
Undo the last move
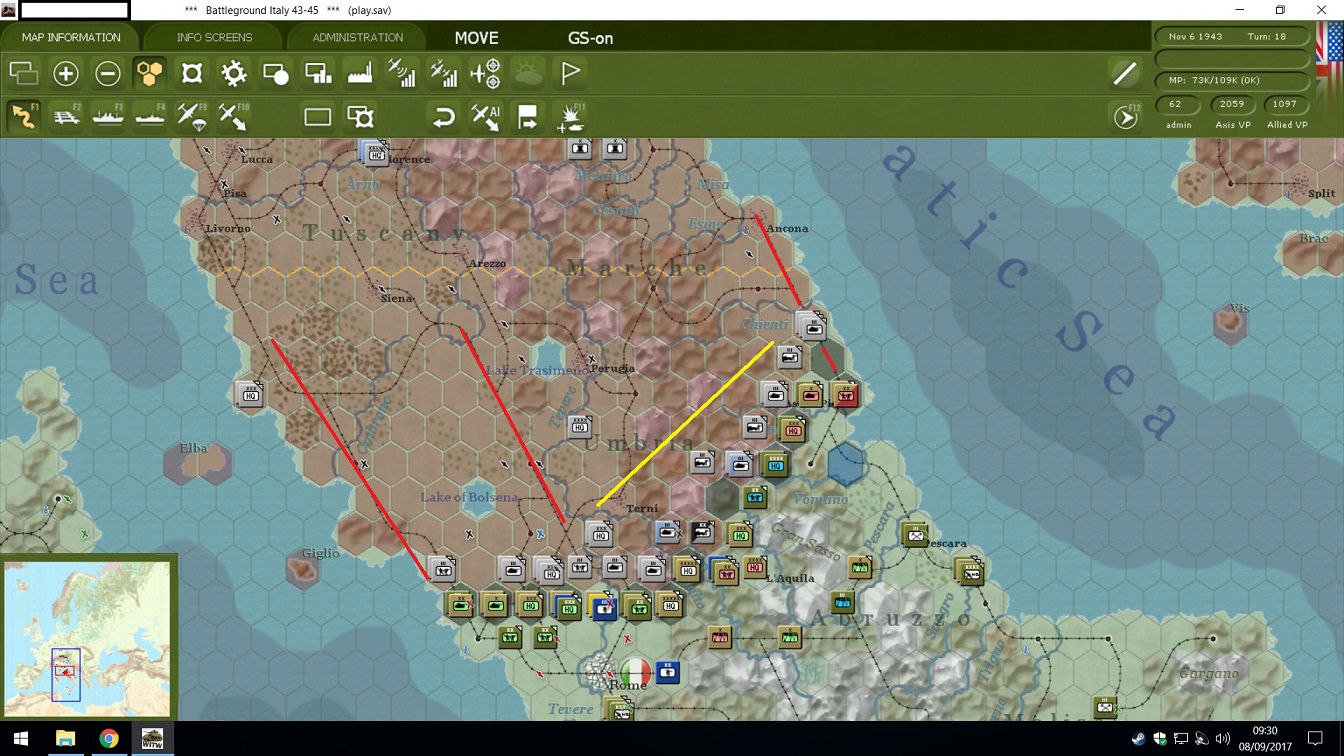[x=444, y=117]
